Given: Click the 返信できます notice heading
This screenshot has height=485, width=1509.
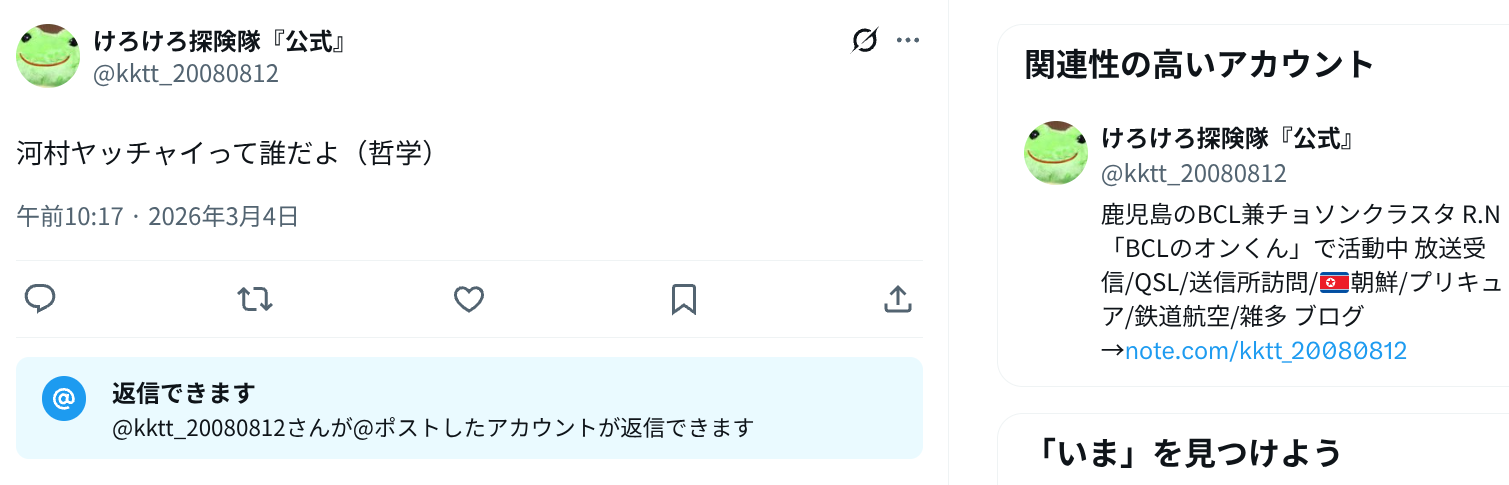Looking at the screenshot, I should coord(183,393).
